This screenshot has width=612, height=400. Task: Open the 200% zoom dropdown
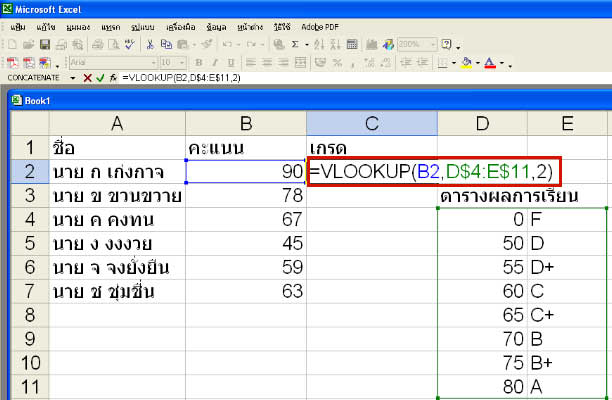432,45
